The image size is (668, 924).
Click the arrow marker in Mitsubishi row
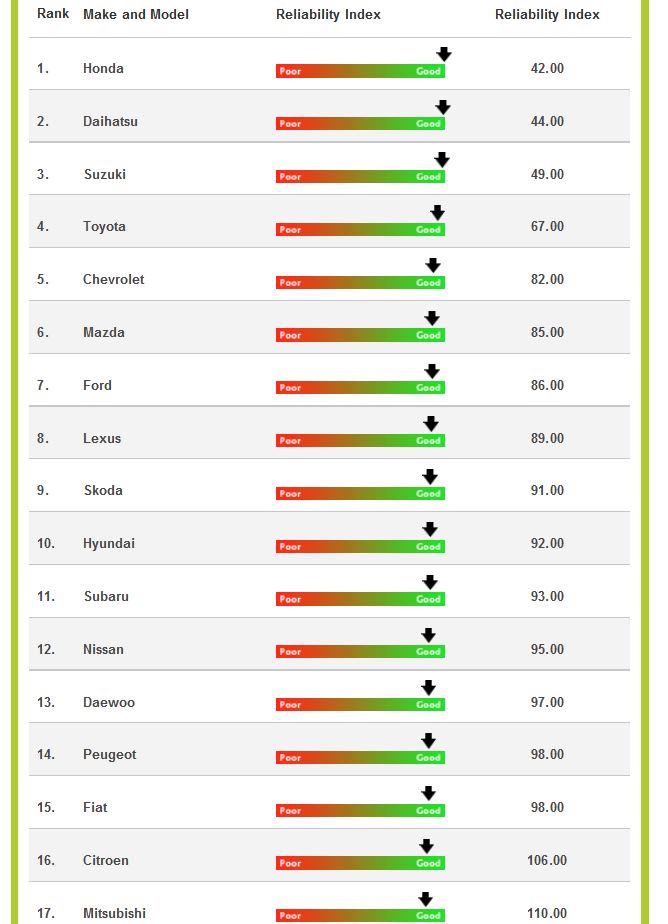(x=425, y=899)
